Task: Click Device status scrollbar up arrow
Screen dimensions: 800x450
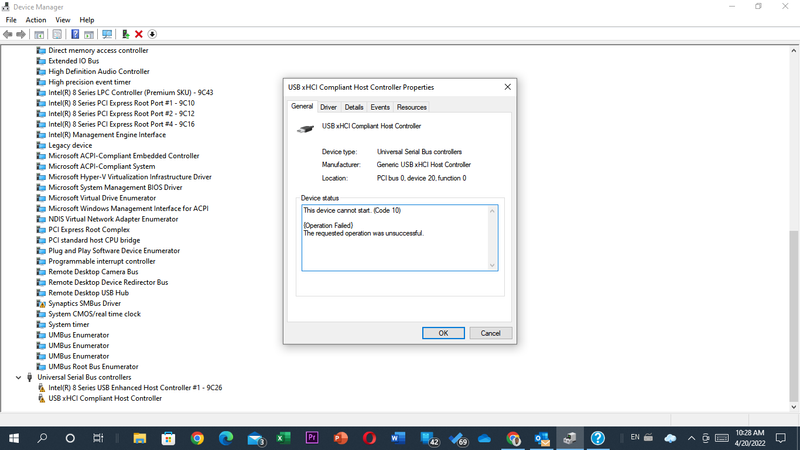Action: coord(492,211)
